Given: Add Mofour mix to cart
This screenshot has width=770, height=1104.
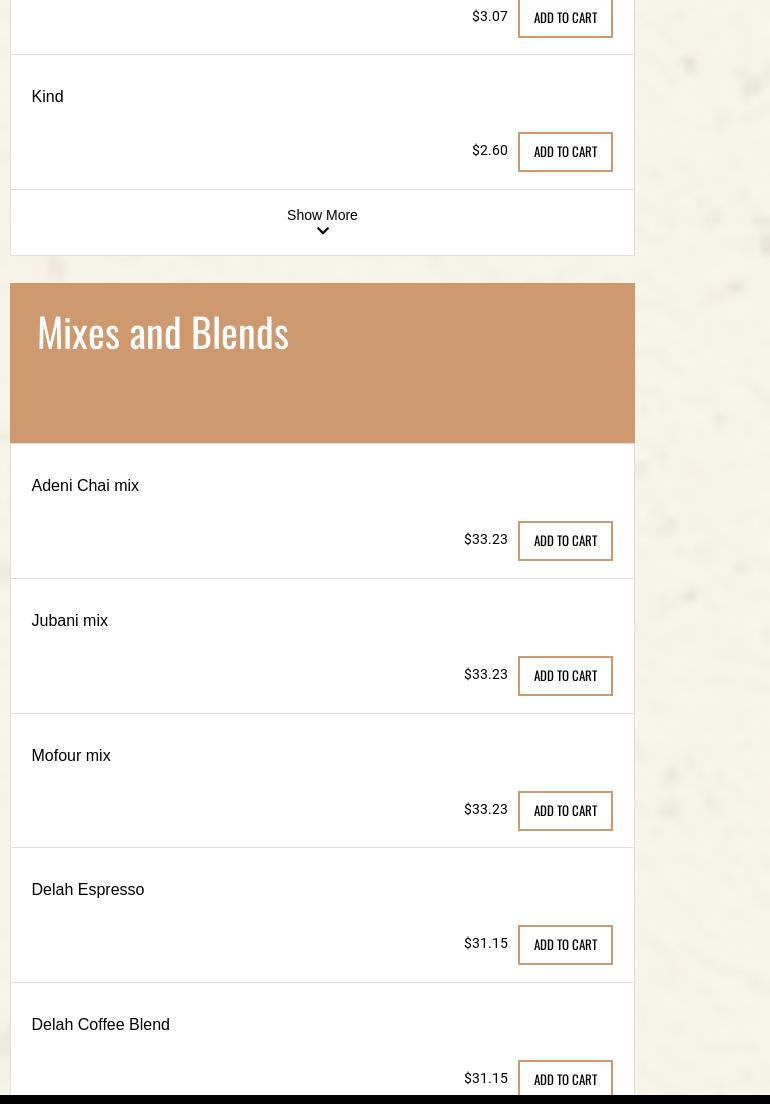Looking at the screenshot, I should 565,811.
